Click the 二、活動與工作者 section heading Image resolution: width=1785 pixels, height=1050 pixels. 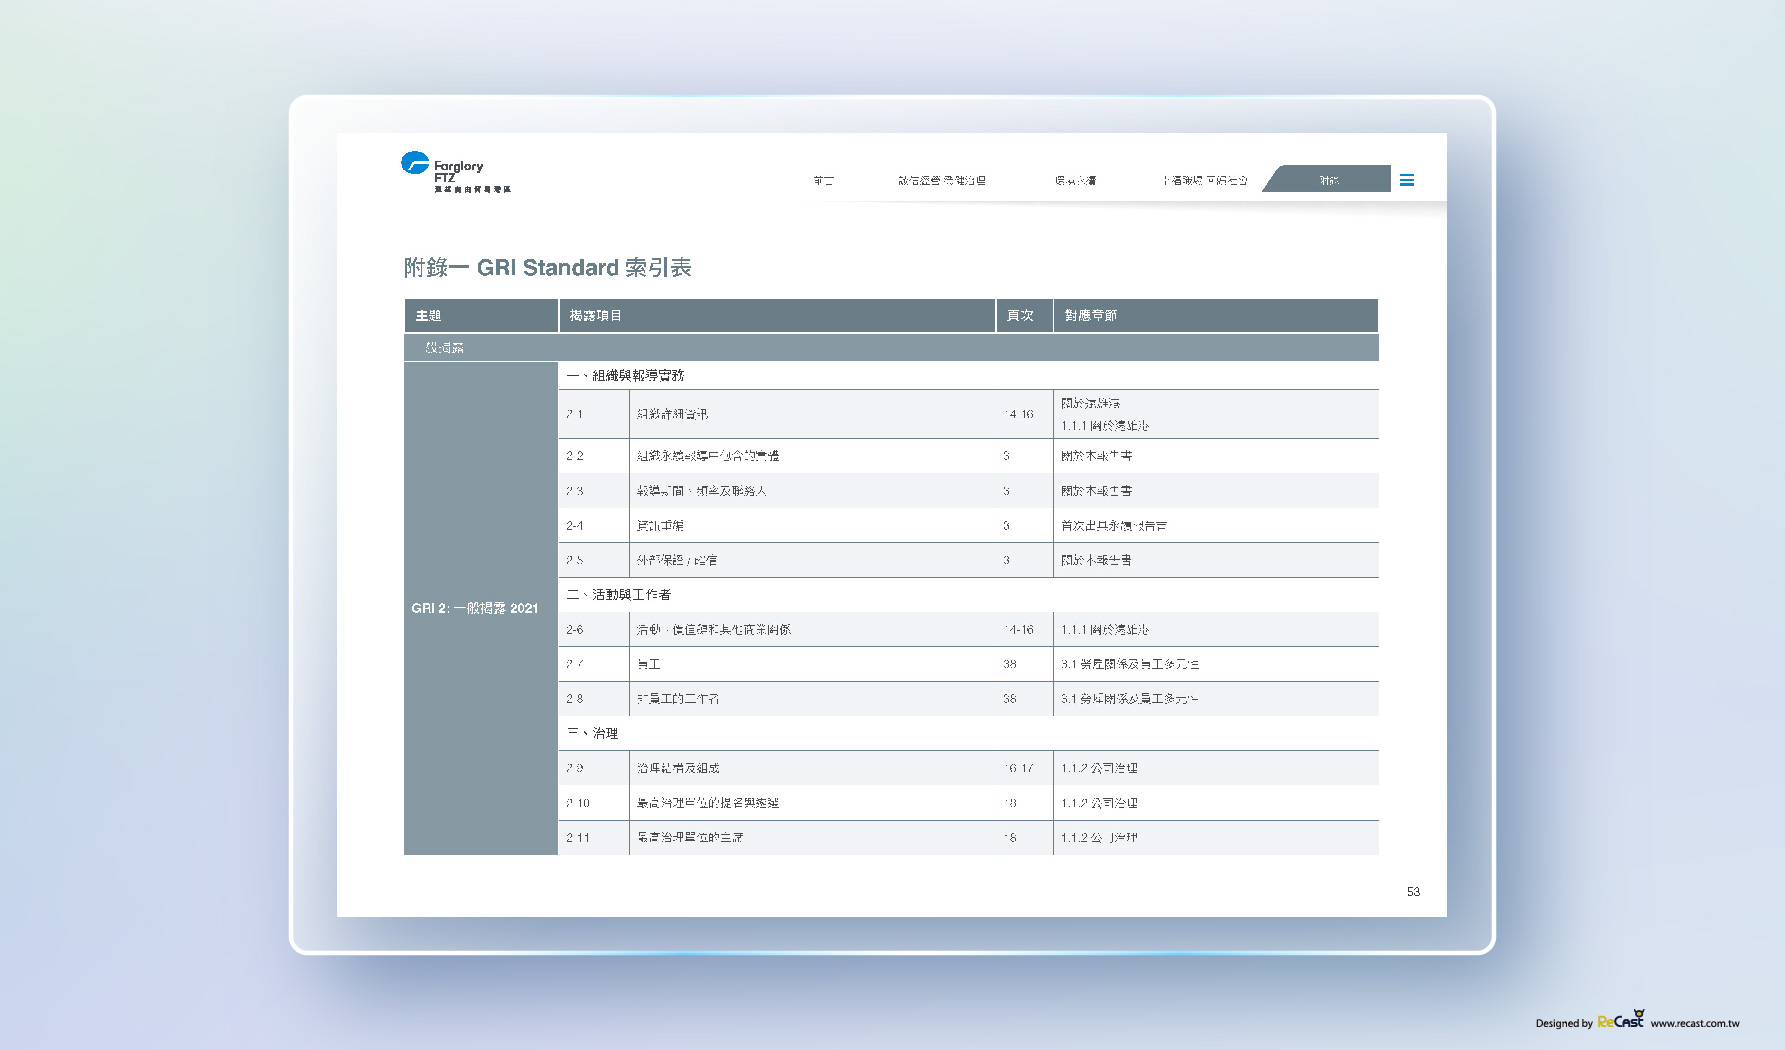click(619, 594)
